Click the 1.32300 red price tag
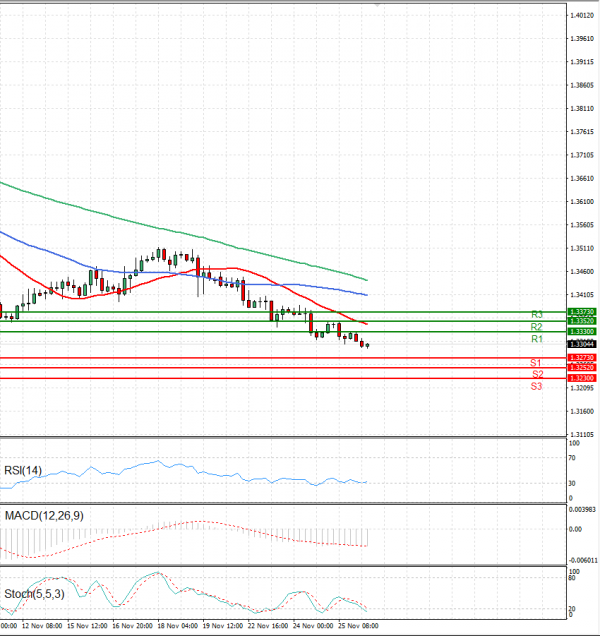 pyautogui.click(x=581, y=378)
